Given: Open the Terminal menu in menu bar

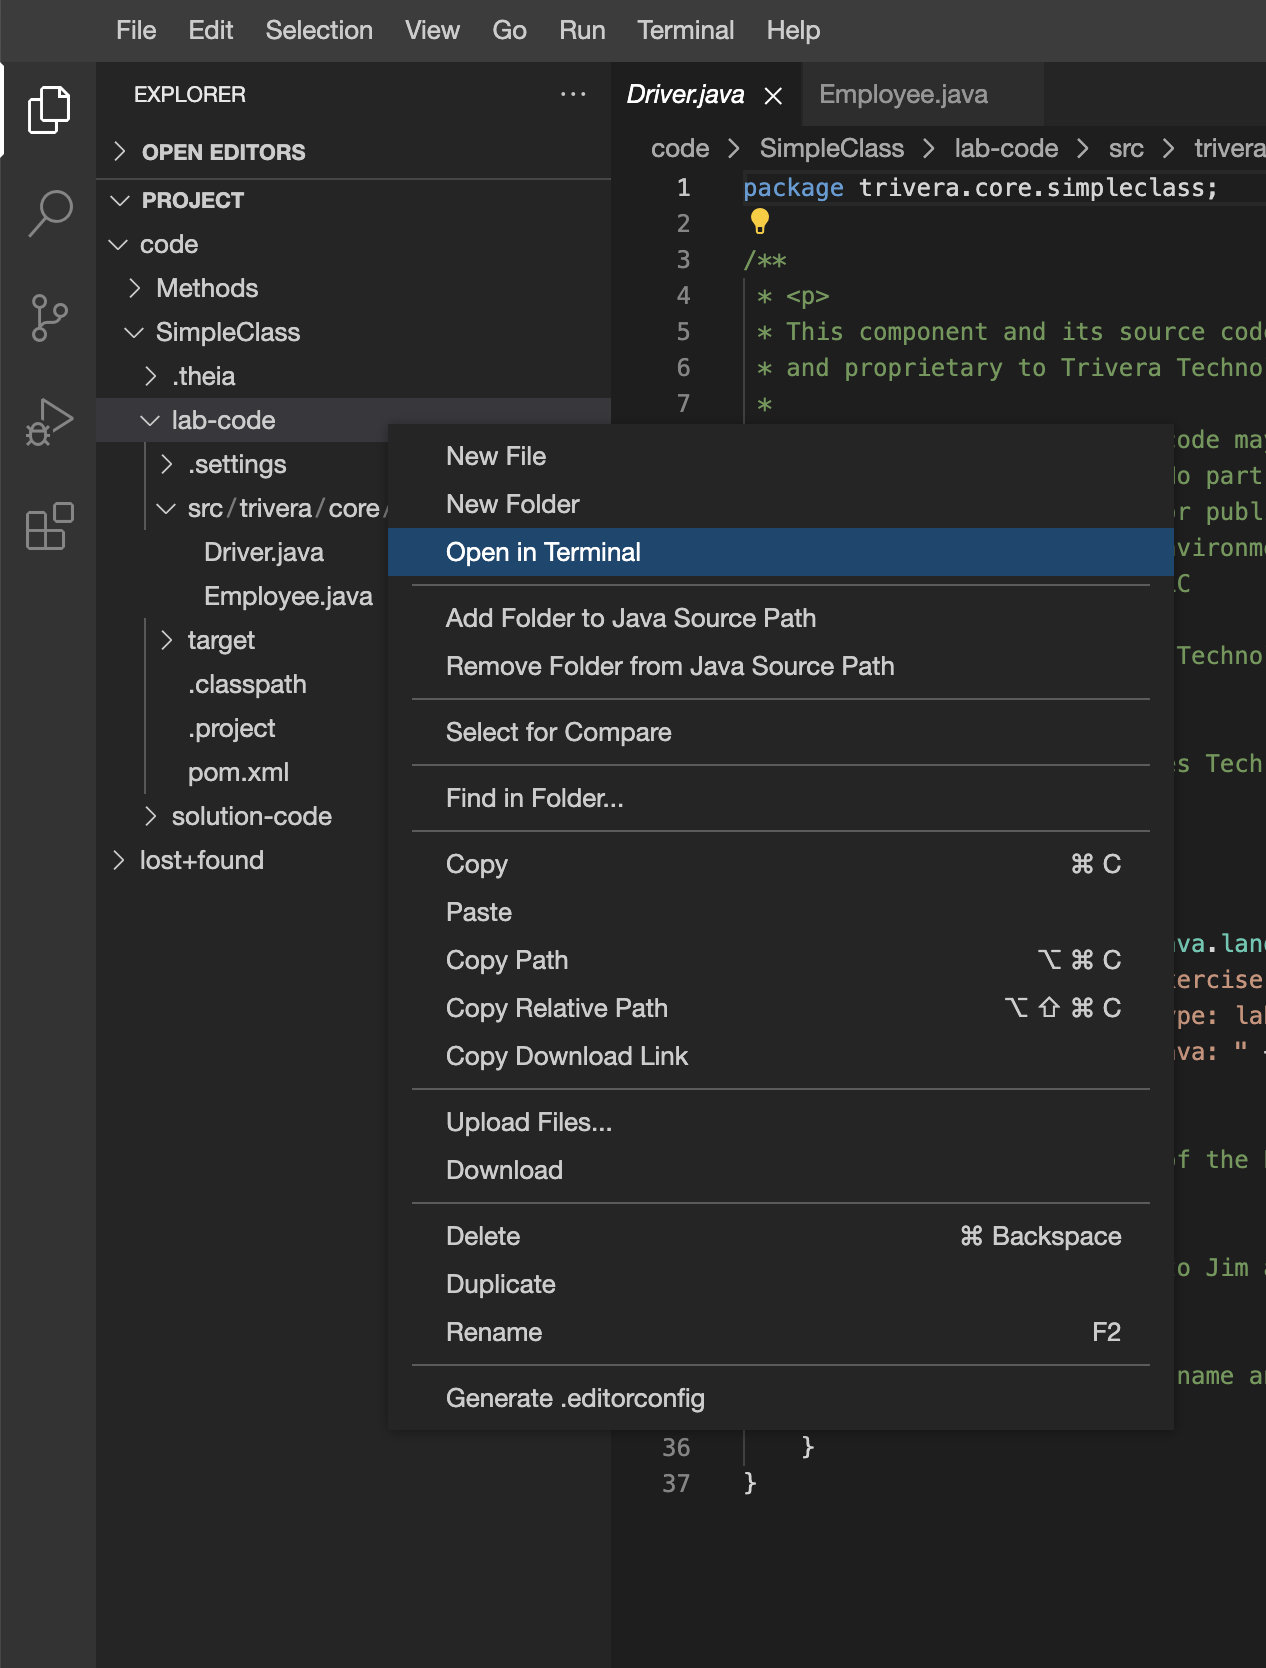Looking at the screenshot, I should pyautogui.click(x=685, y=30).
